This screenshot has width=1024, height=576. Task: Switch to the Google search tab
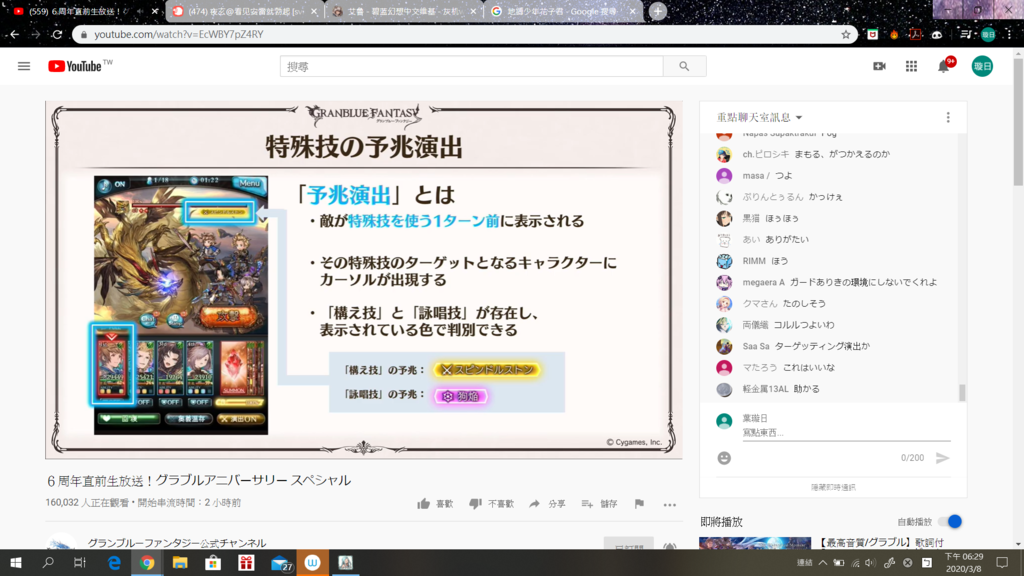pyautogui.click(x=563, y=11)
